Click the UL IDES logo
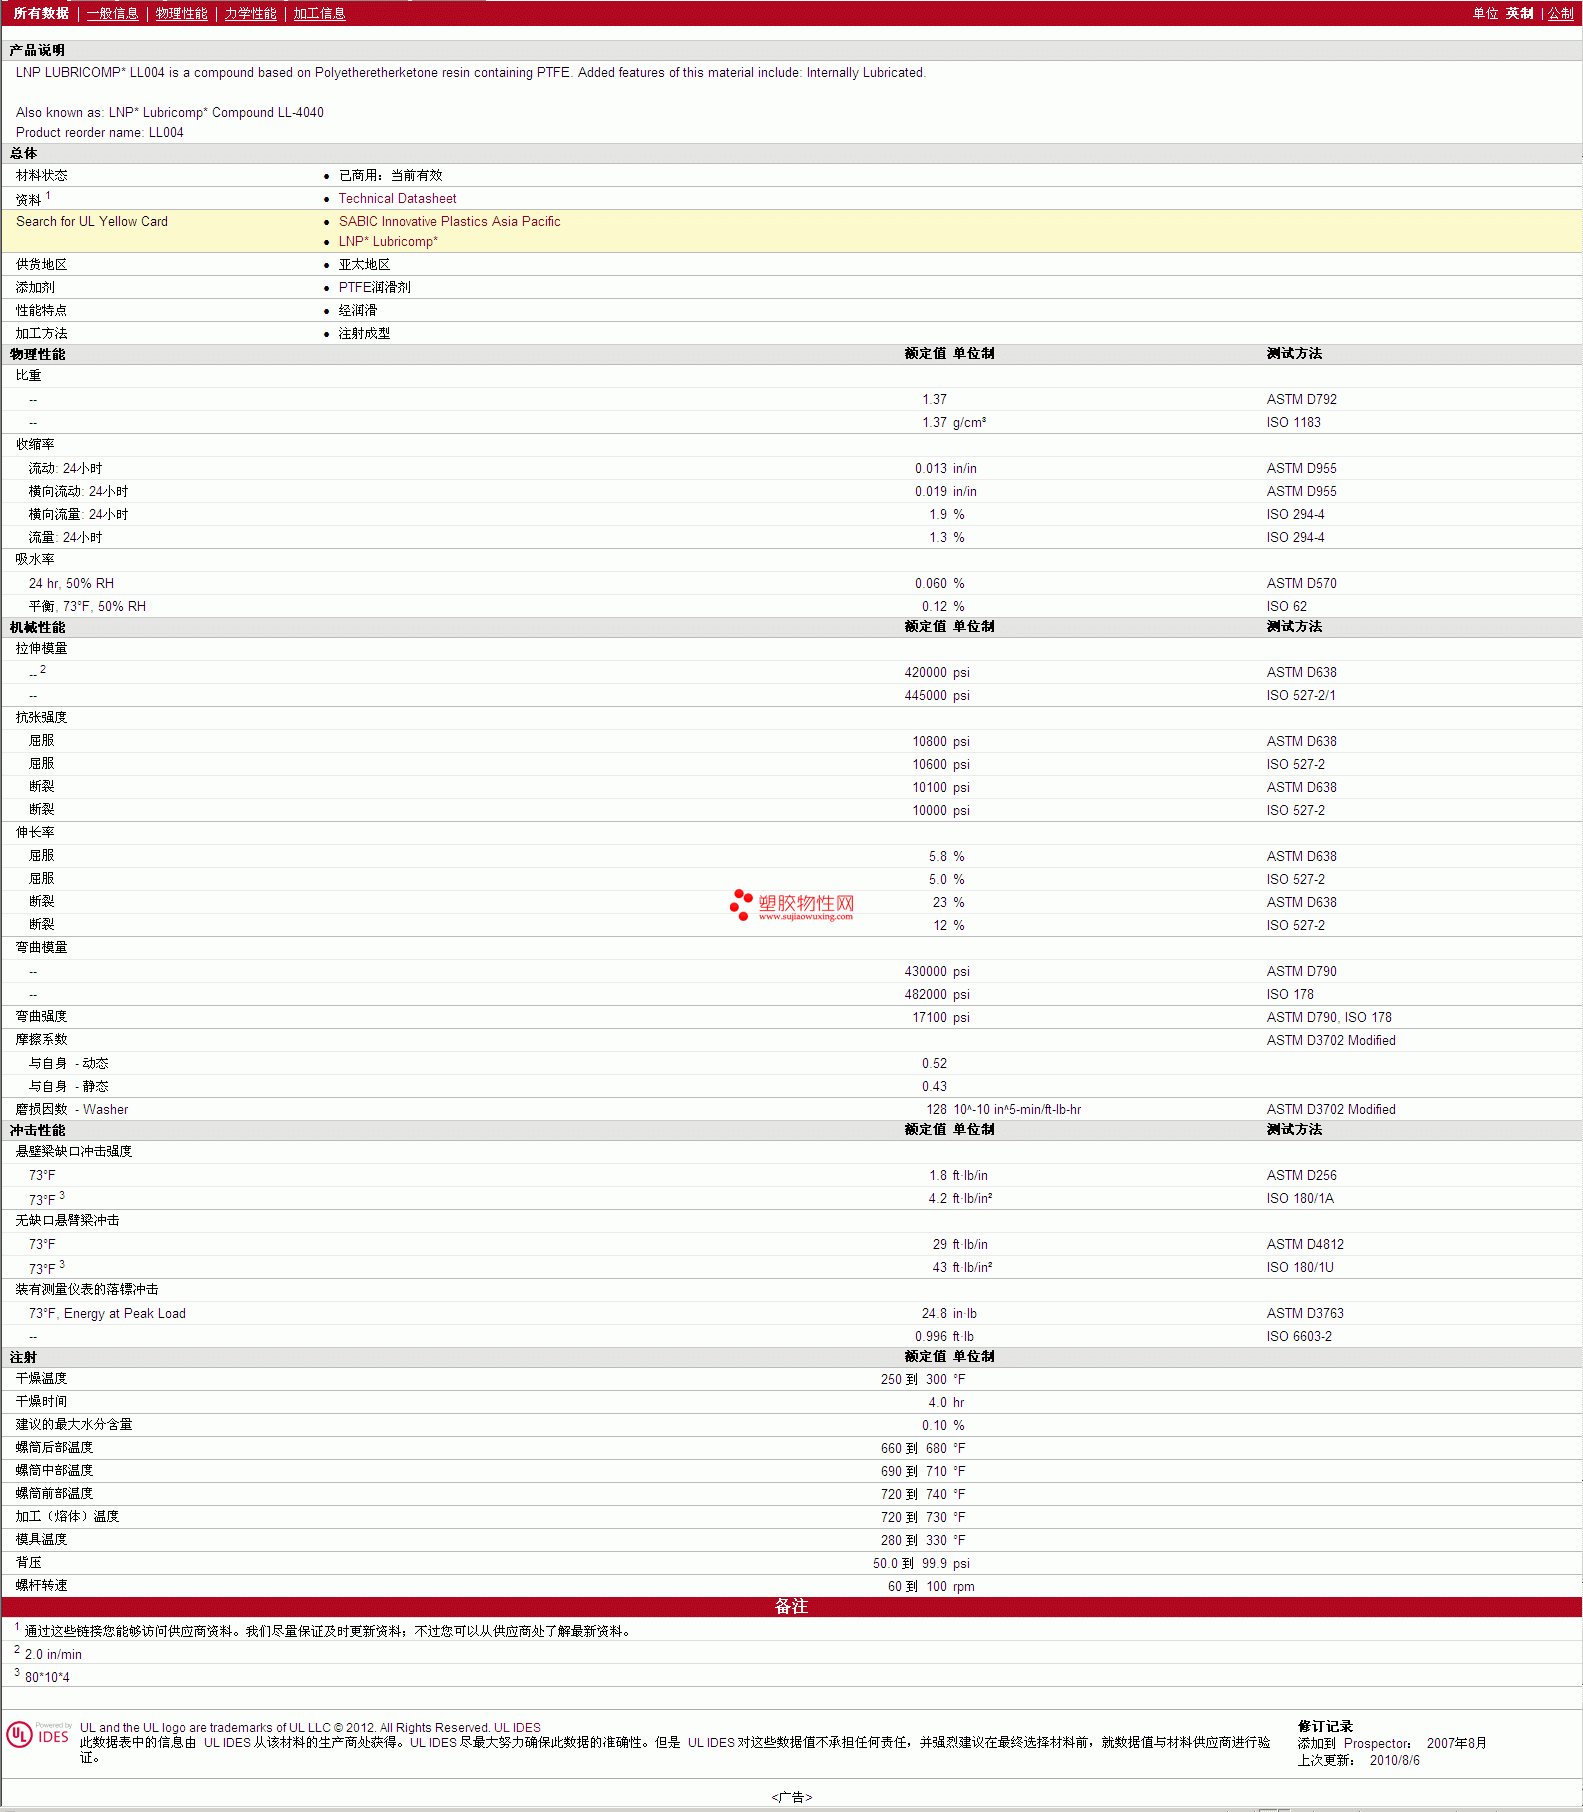Viewport: 1583px width, 1812px height. 38,1734
